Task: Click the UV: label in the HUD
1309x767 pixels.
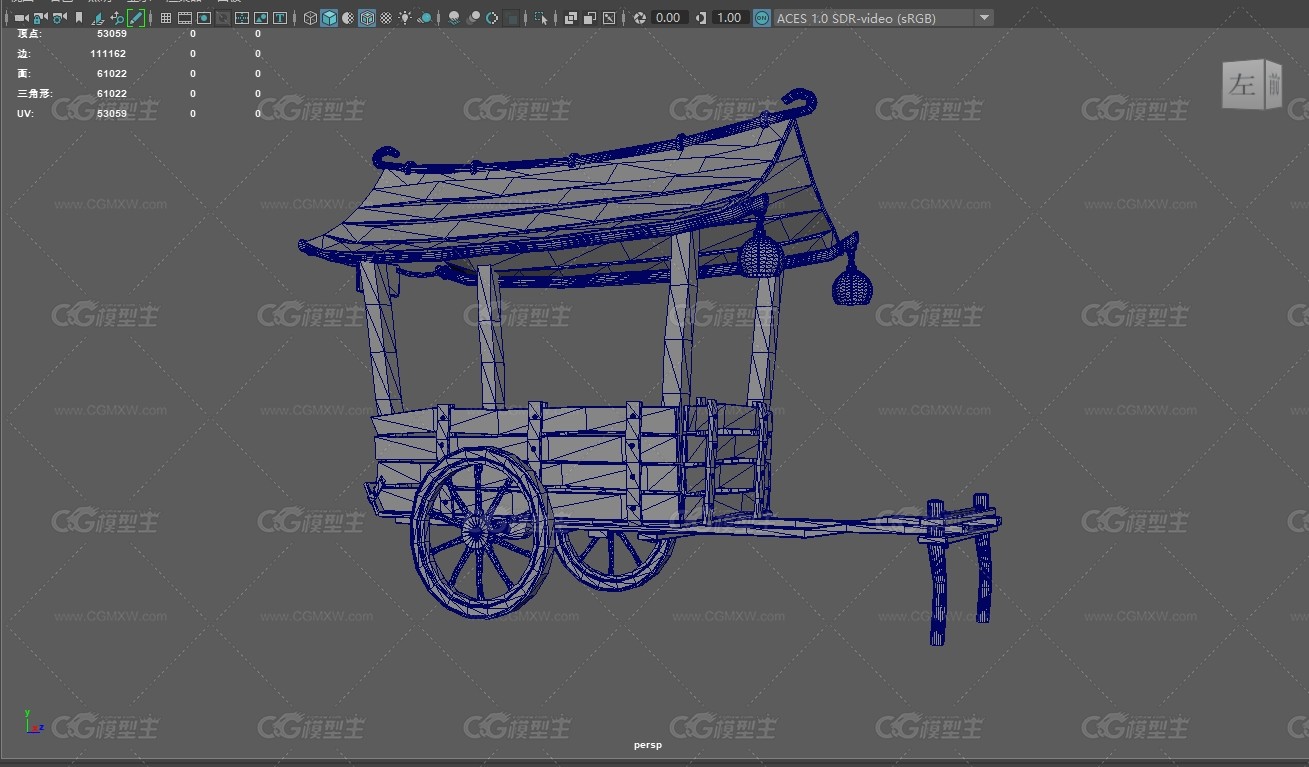Action: click(26, 114)
